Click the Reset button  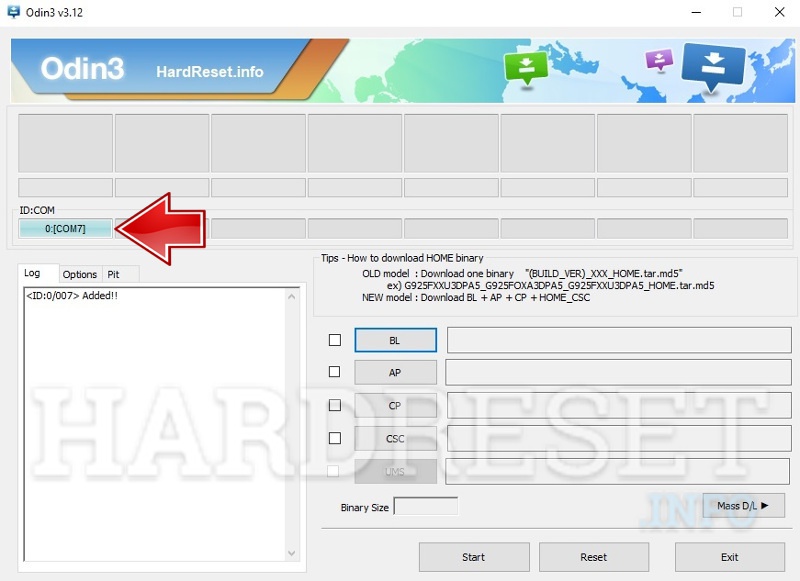594,557
